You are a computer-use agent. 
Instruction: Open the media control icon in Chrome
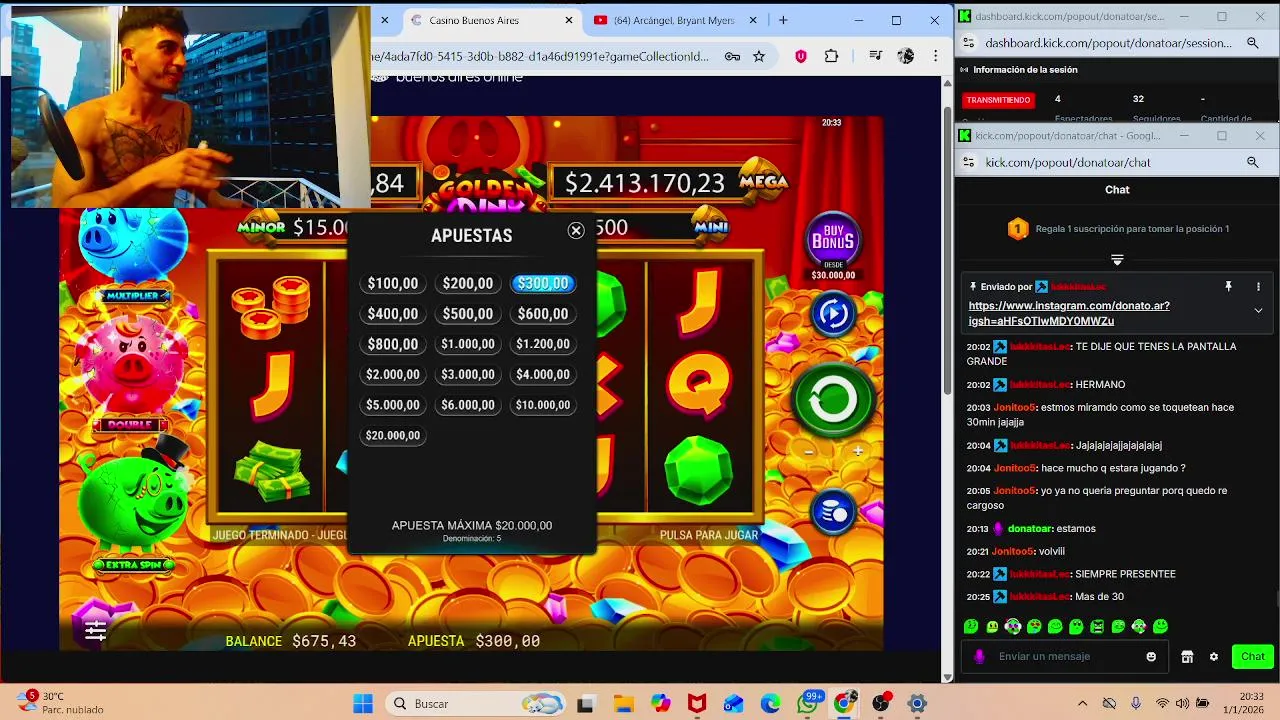click(x=876, y=57)
